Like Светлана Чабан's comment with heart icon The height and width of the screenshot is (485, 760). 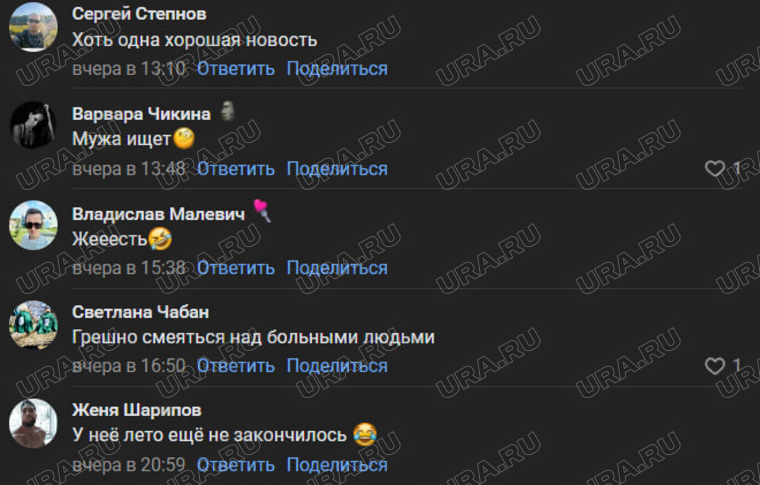click(714, 366)
